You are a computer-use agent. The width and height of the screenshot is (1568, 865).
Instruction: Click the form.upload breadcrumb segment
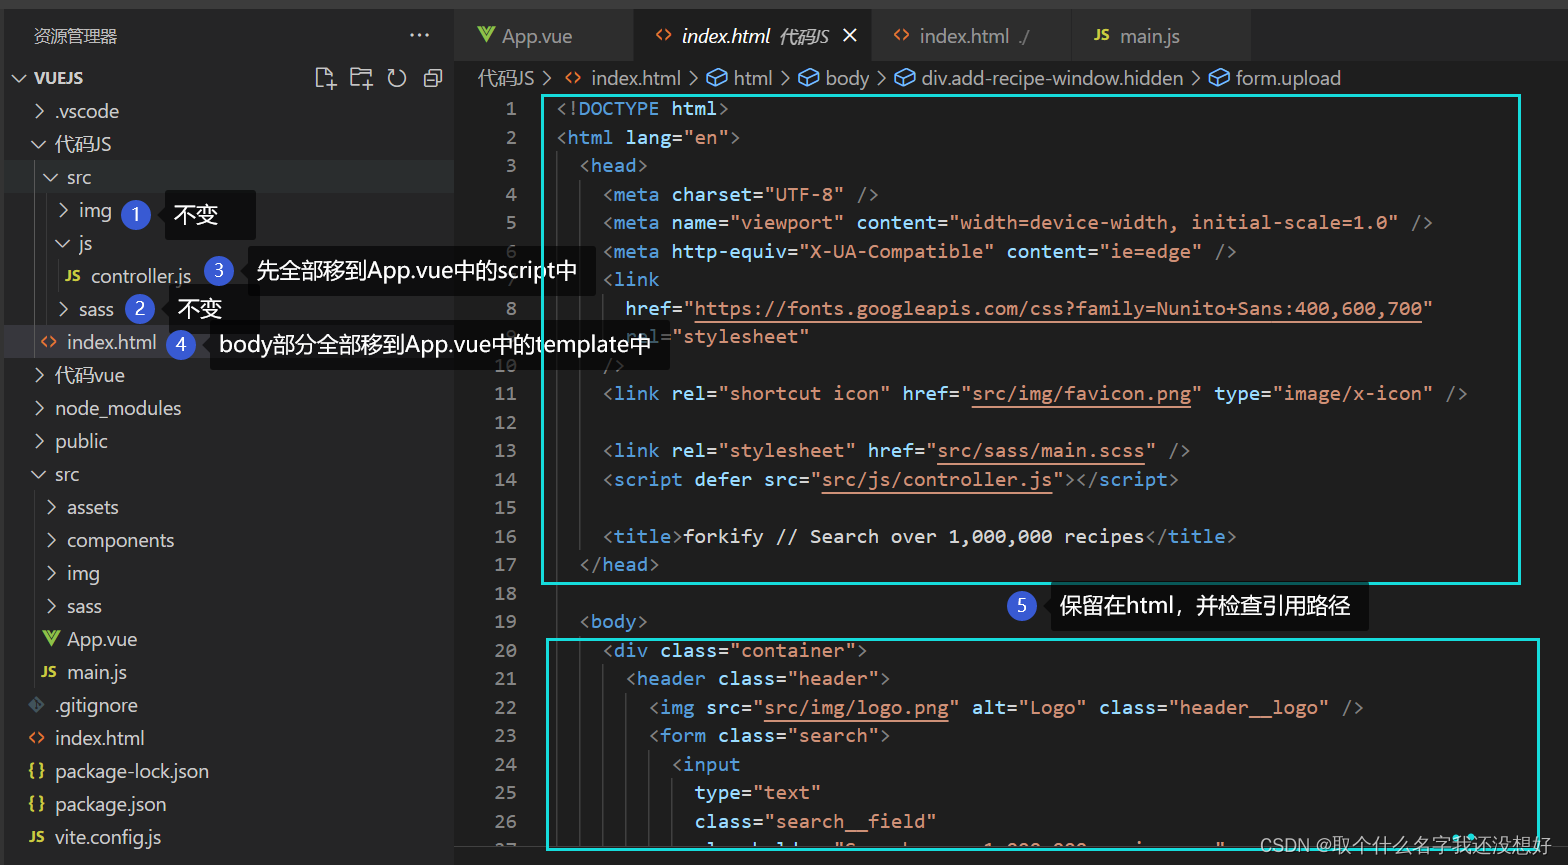coord(1288,78)
